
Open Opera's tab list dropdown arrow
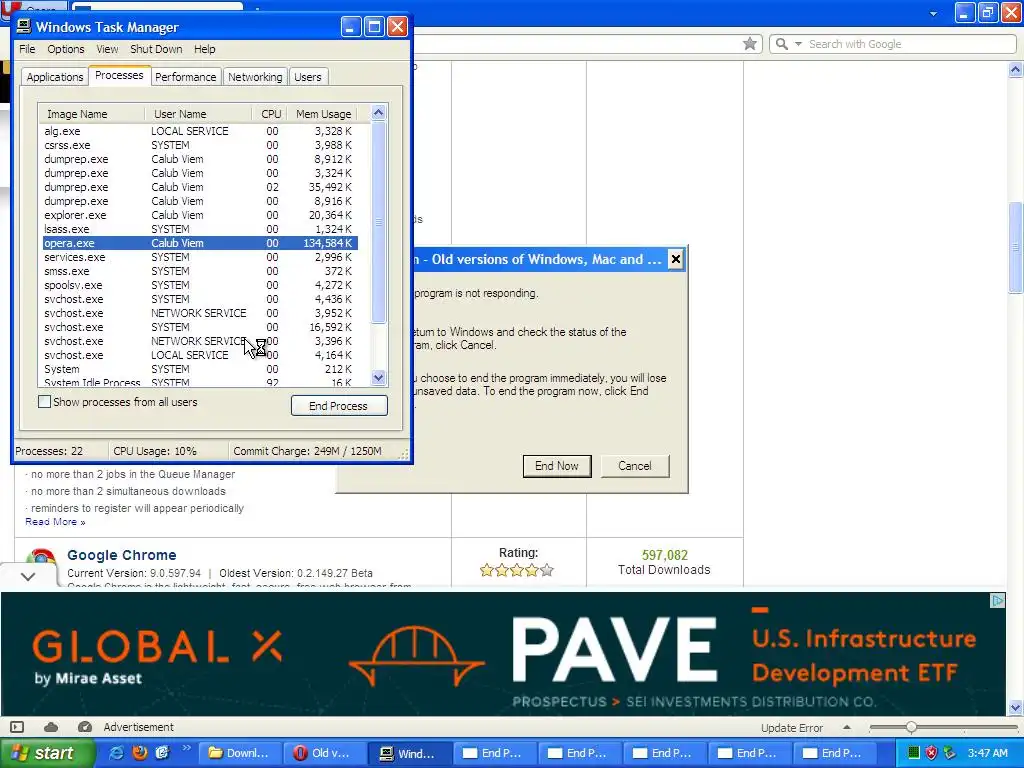pyautogui.click(x=933, y=13)
